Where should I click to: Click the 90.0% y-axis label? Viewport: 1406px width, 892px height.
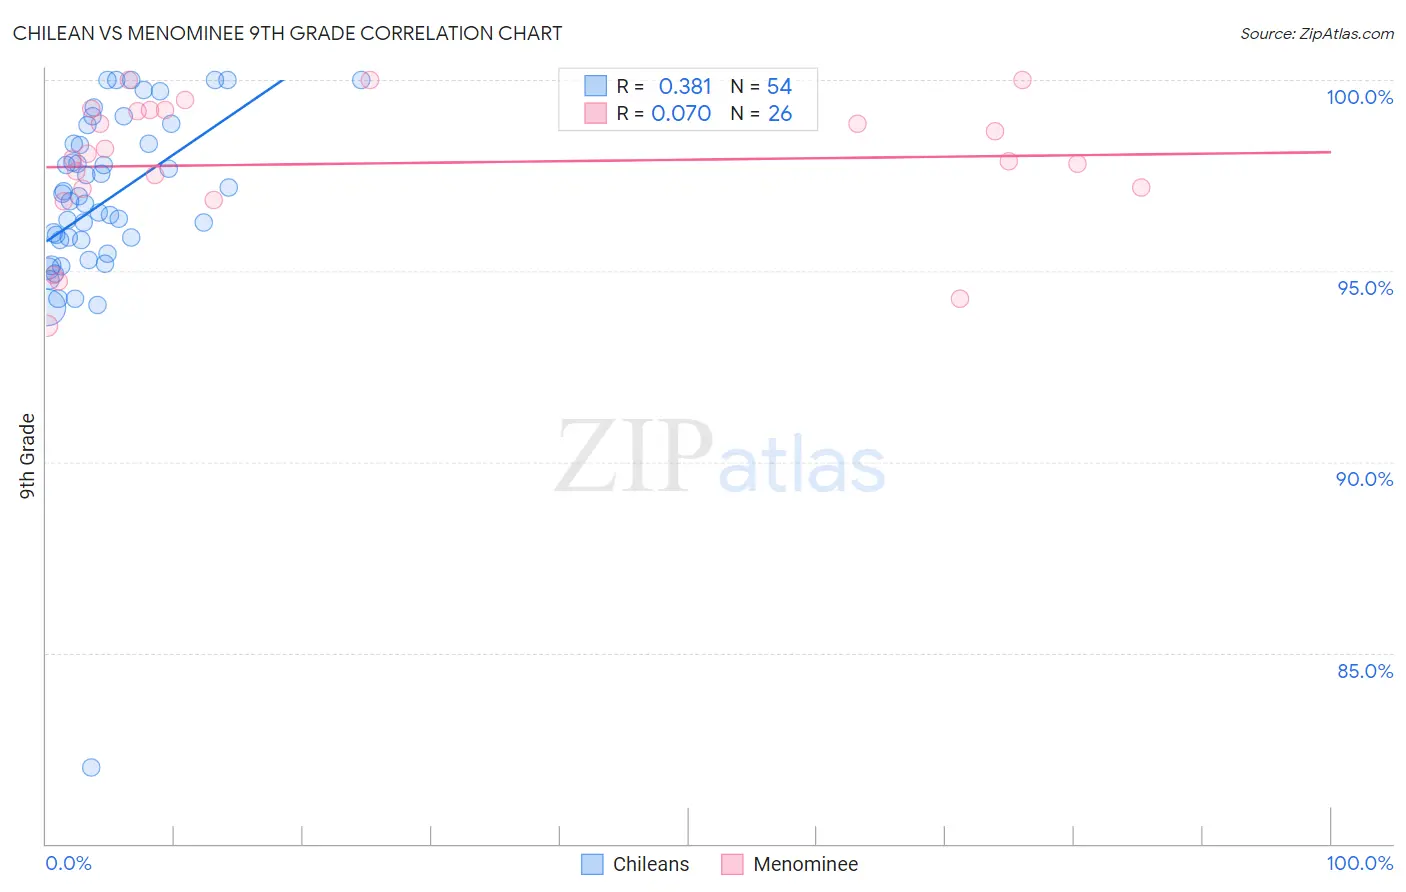tap(1365, 479)
